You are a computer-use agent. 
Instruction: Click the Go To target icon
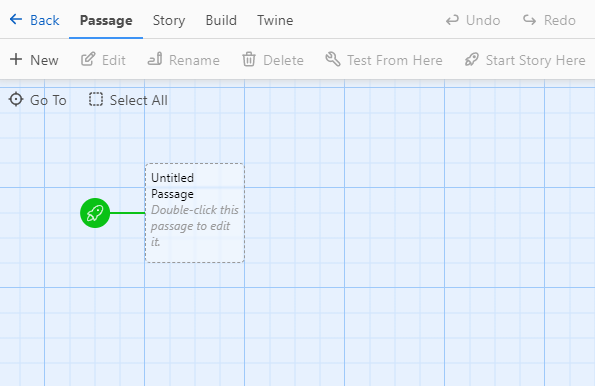[16, 99]
